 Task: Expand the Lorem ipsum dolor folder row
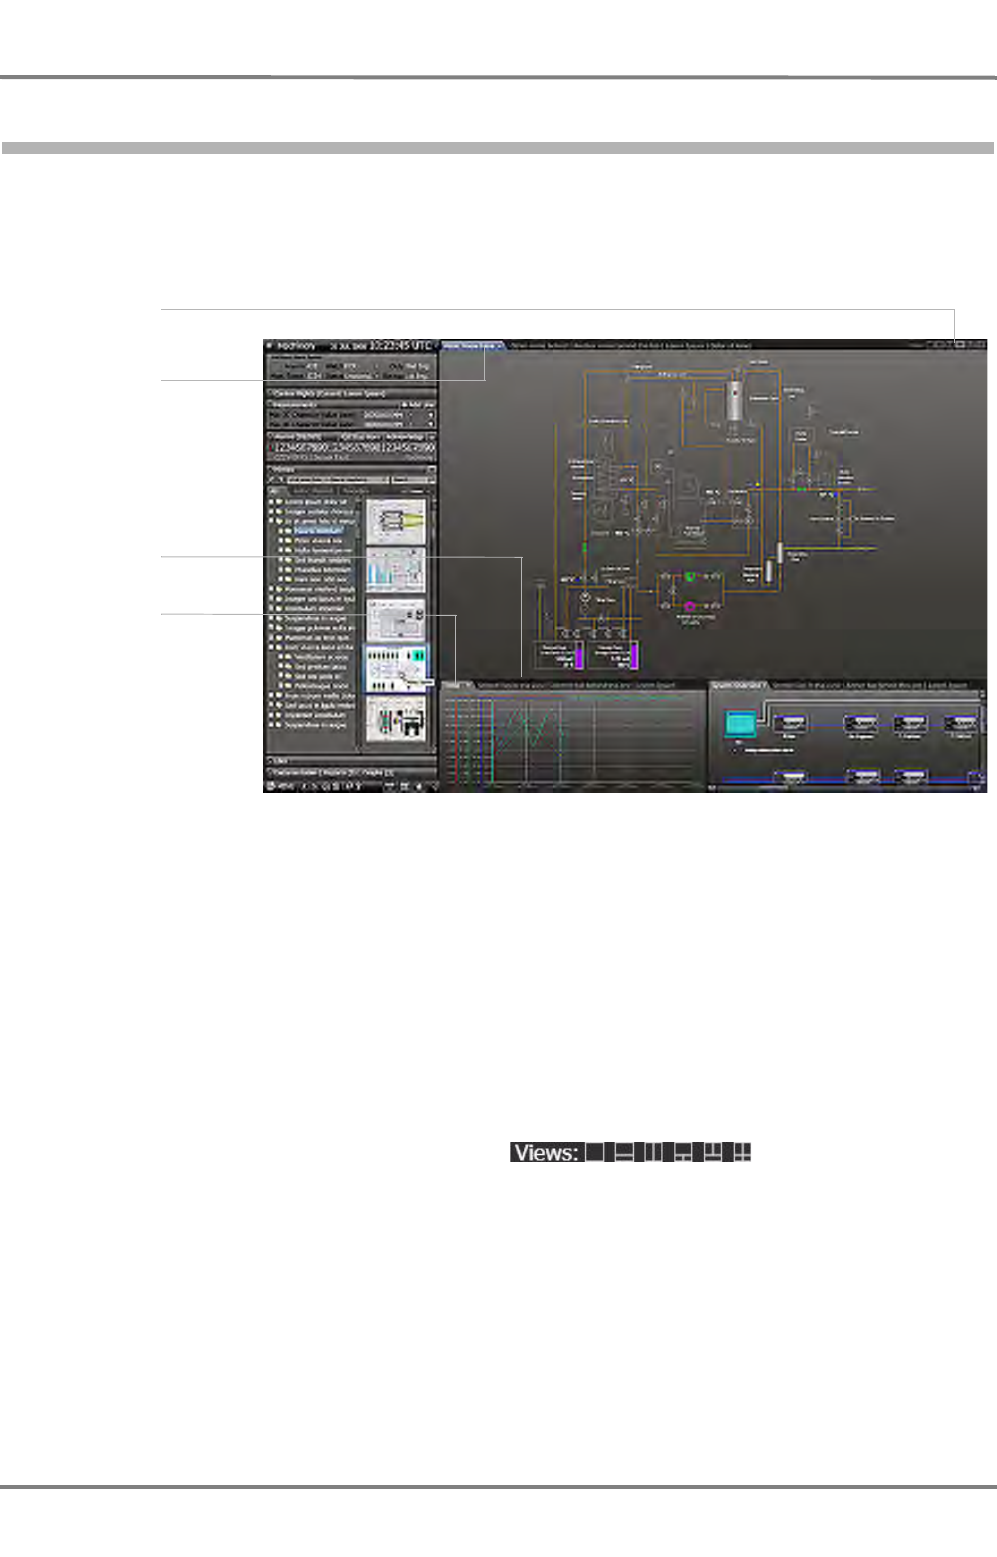(x=312, y=501)
